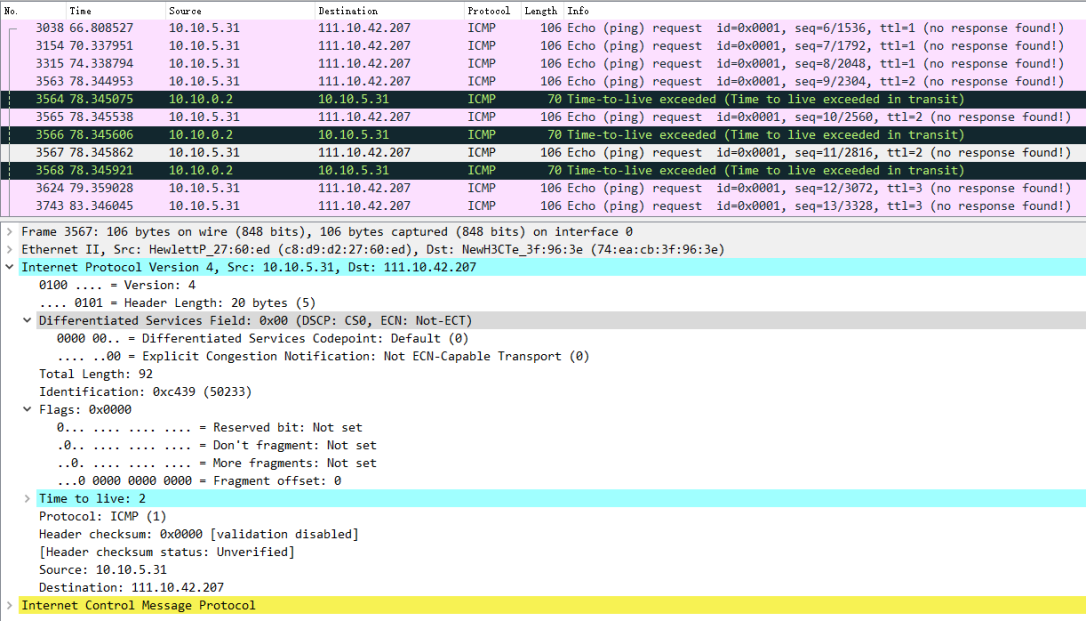This screenshot has height=621, width=1087.
Task: Select packet 3564 Time-to-live exceeded
Action: tap(544, 99)
